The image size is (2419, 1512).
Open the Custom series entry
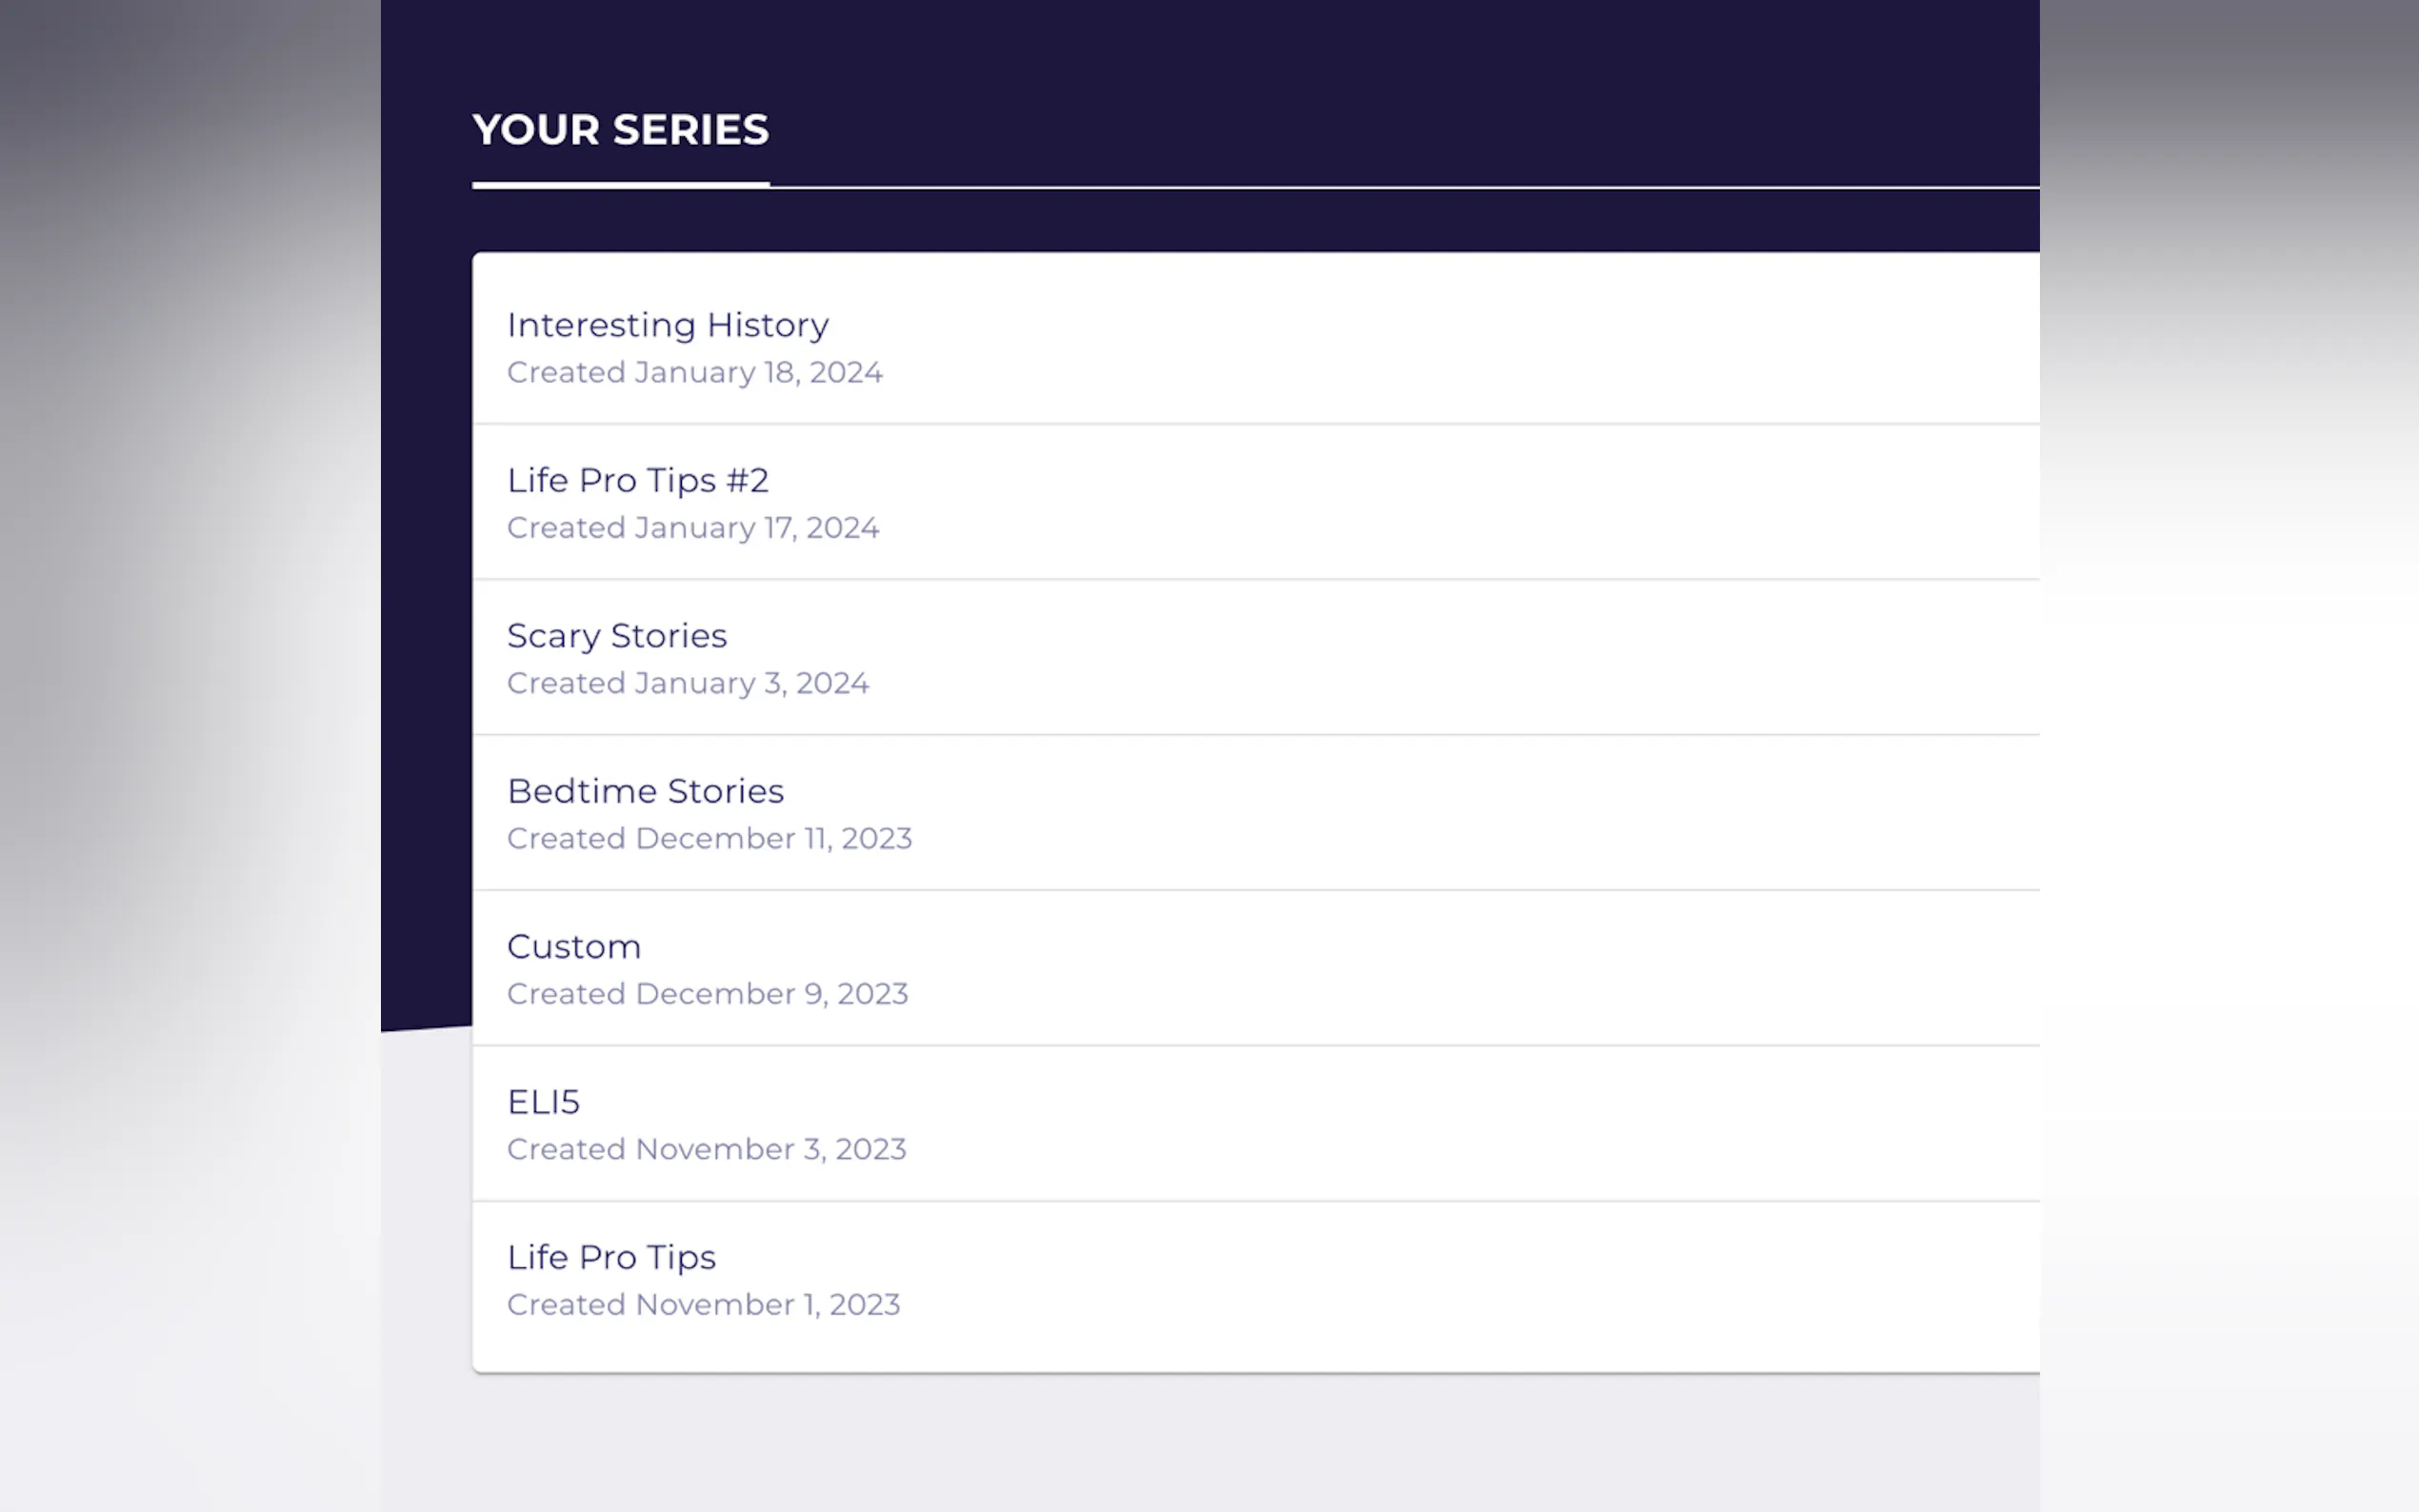(x=573, y=947)
